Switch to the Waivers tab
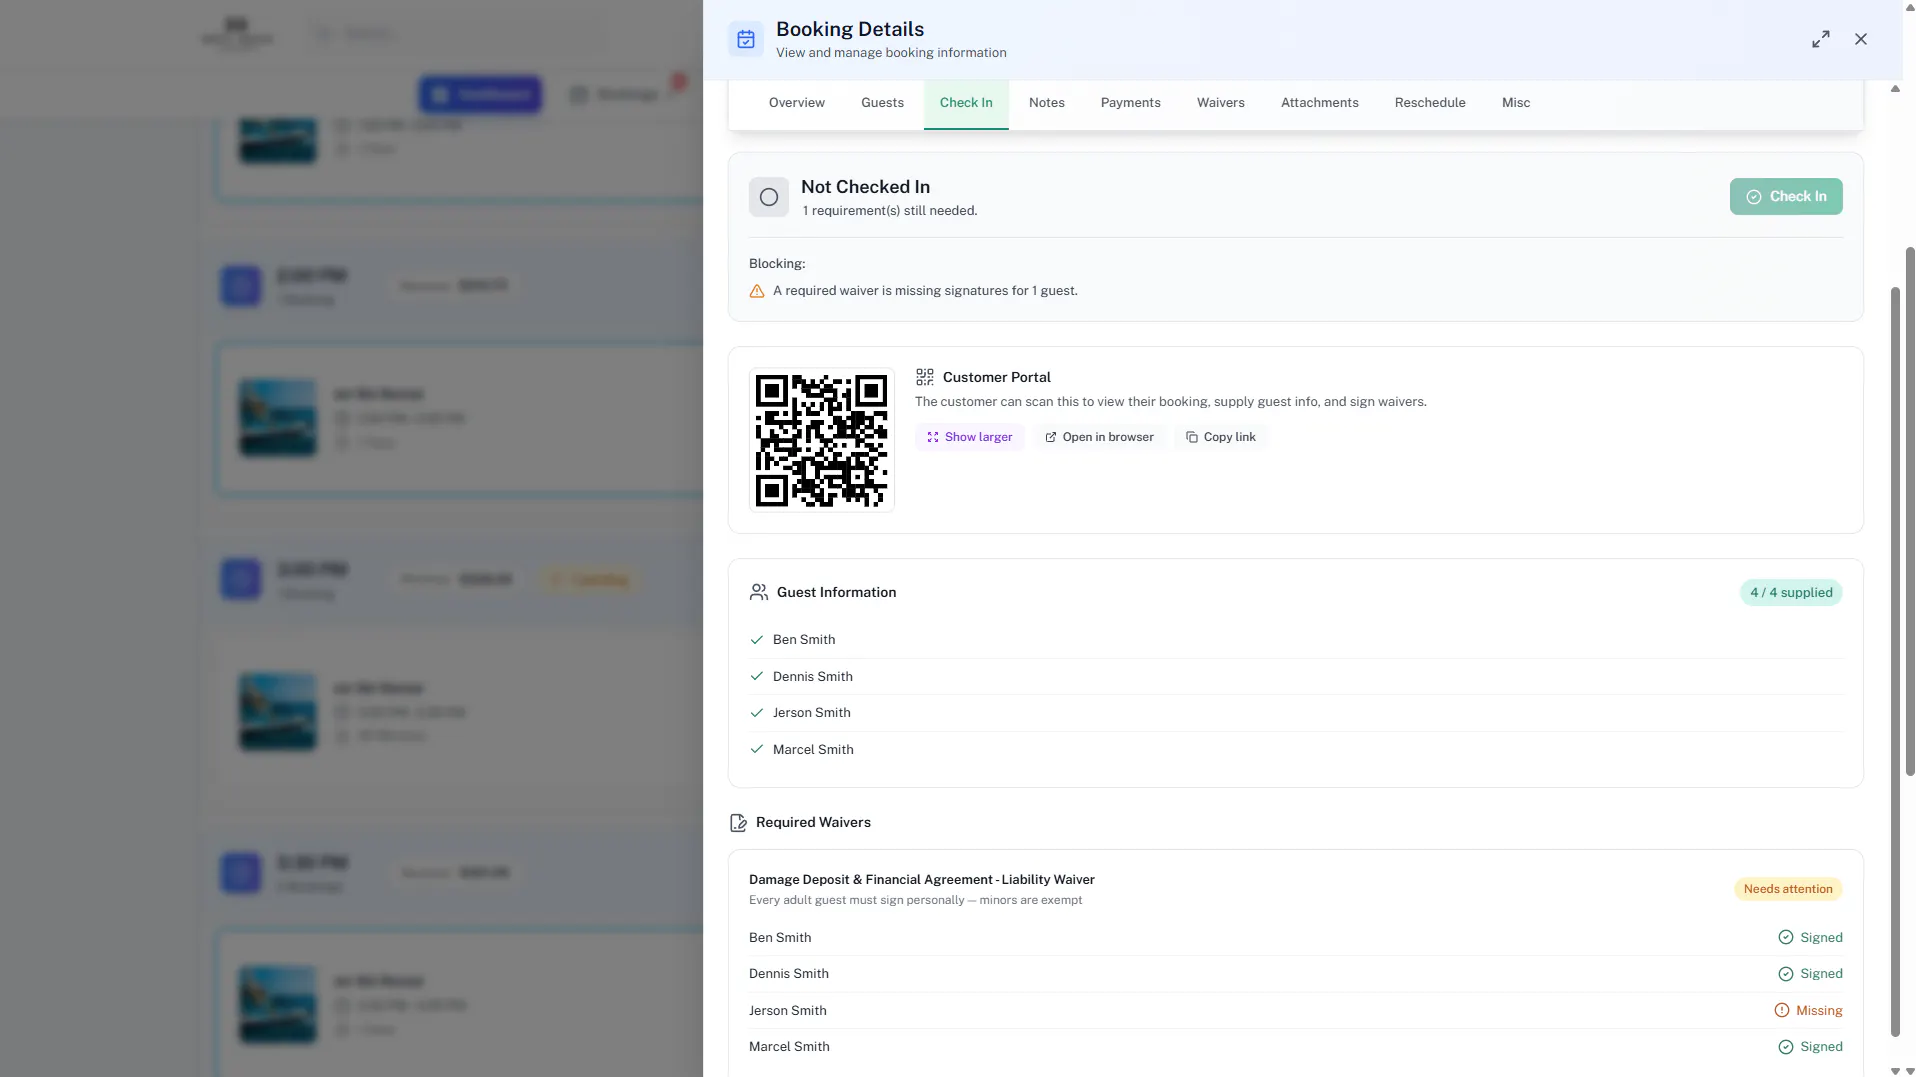This screenshot has height=1077, width=1916. [1220, 103]
